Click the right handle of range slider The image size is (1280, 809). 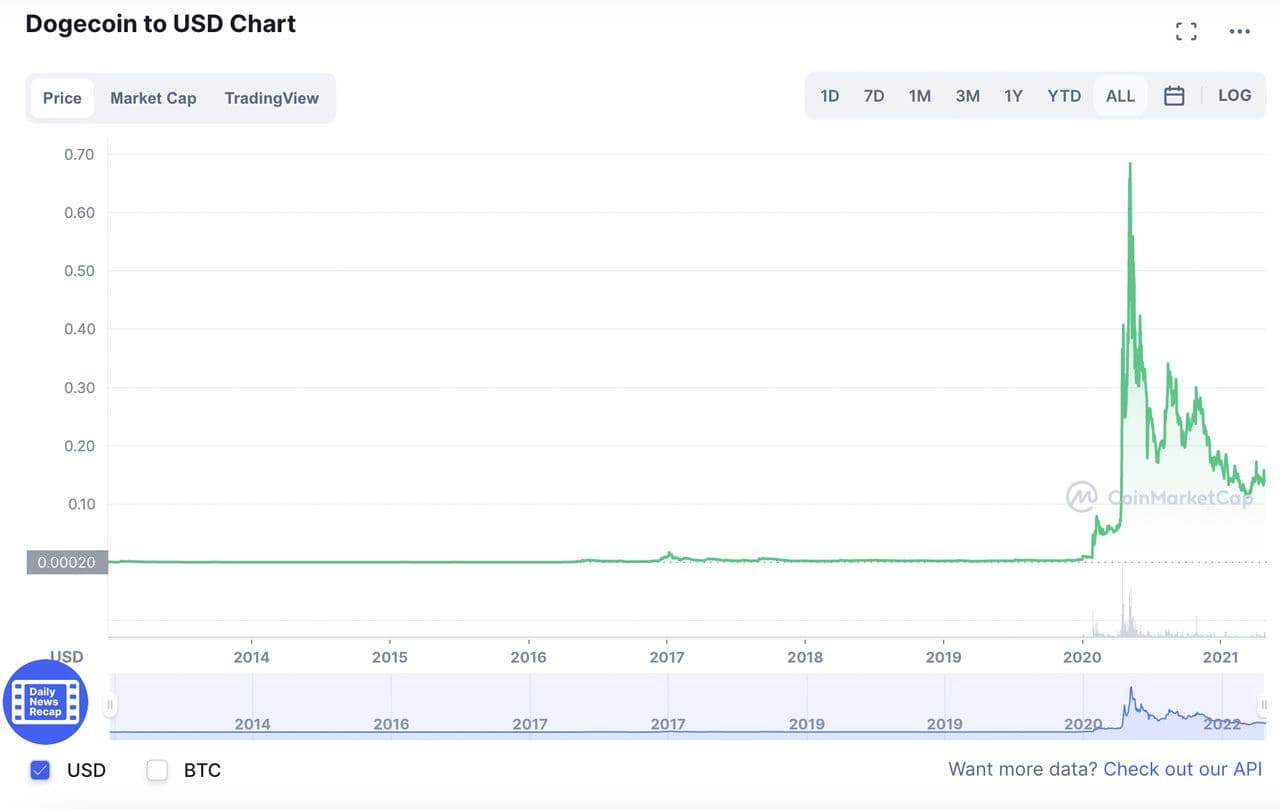pos(1264,705)
